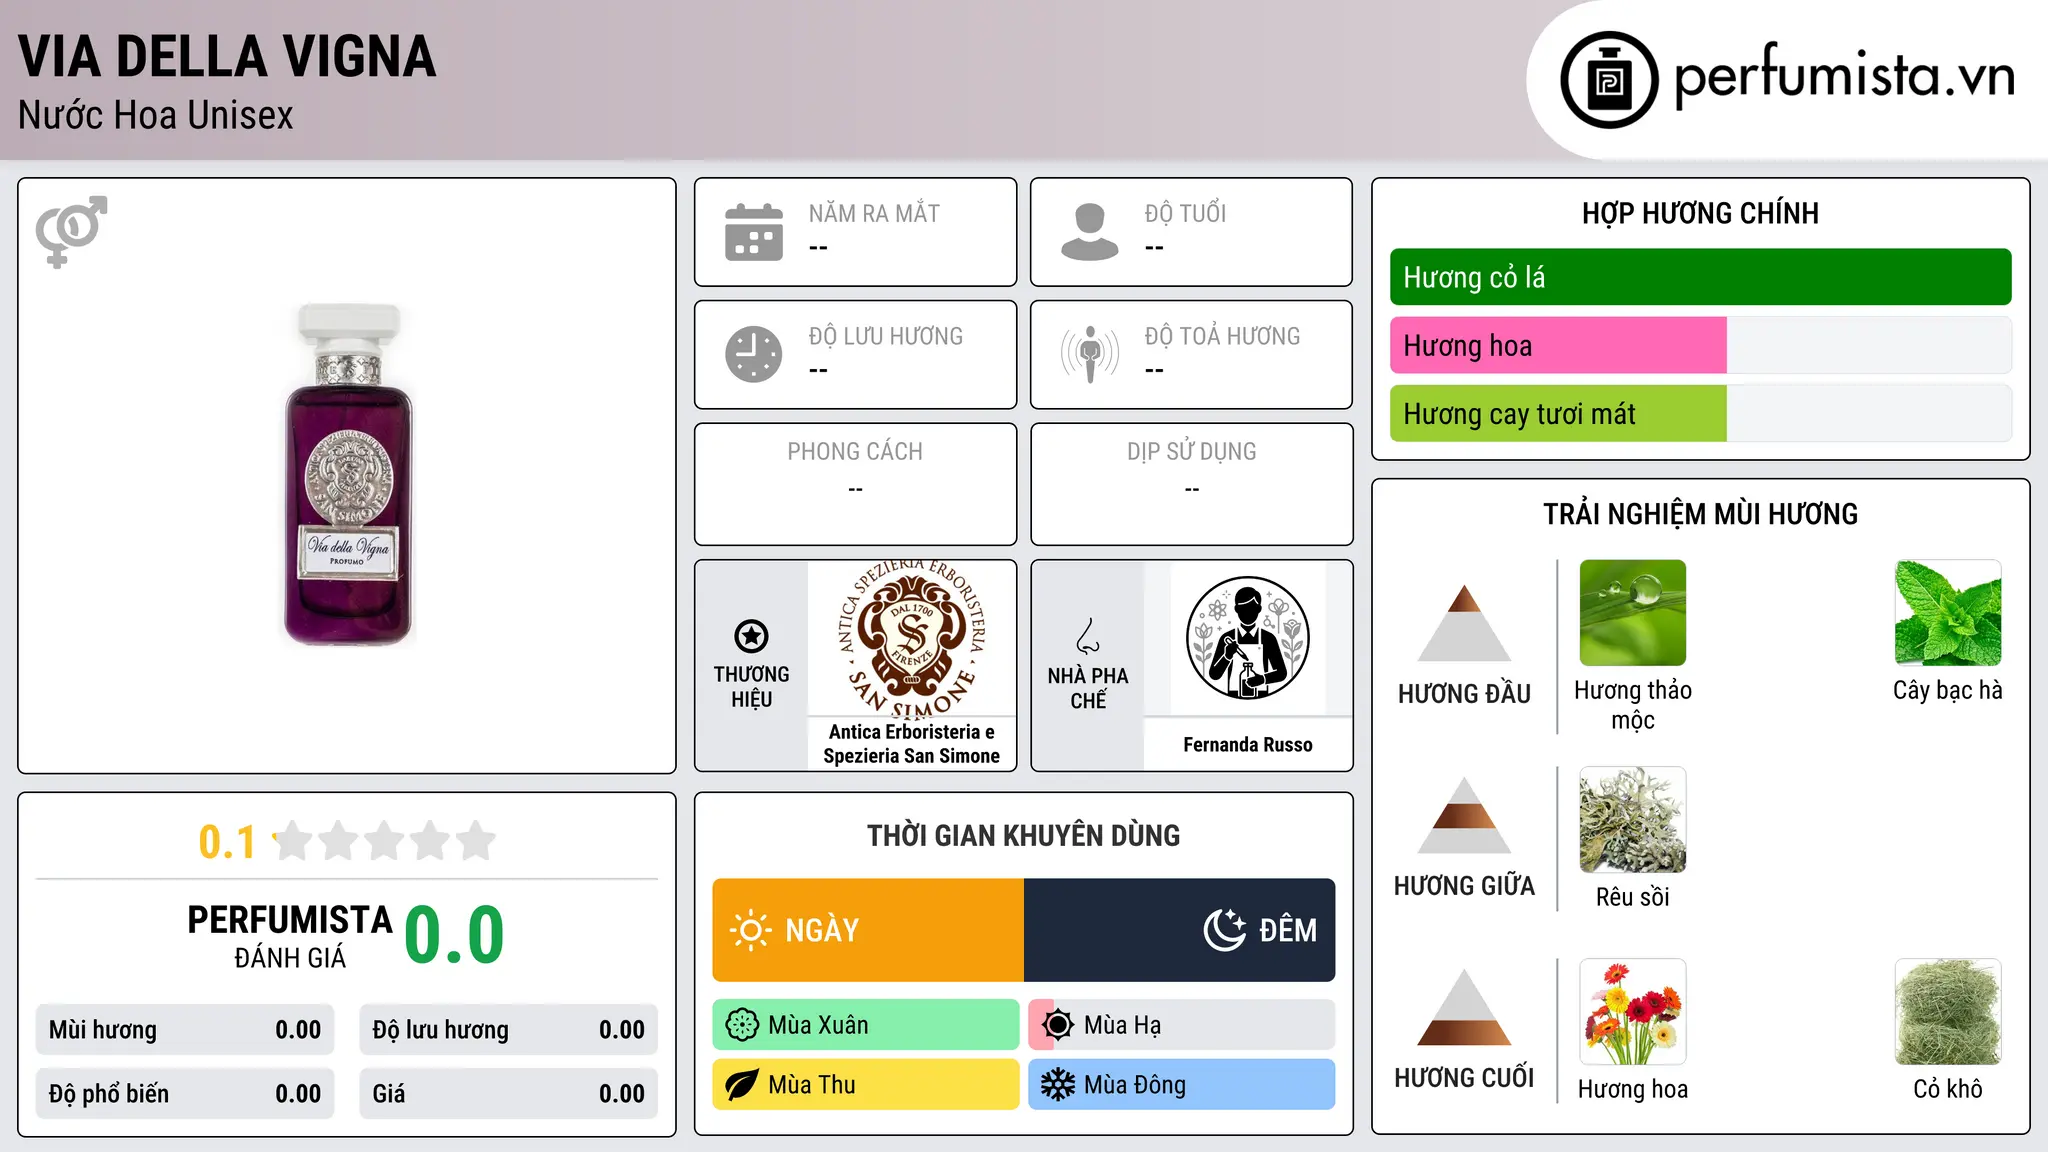Image resolution: width=2048 pixels, height=1152 pixels.
Task: Click the Độ lưu hương score row
Action: (509, 1030)
